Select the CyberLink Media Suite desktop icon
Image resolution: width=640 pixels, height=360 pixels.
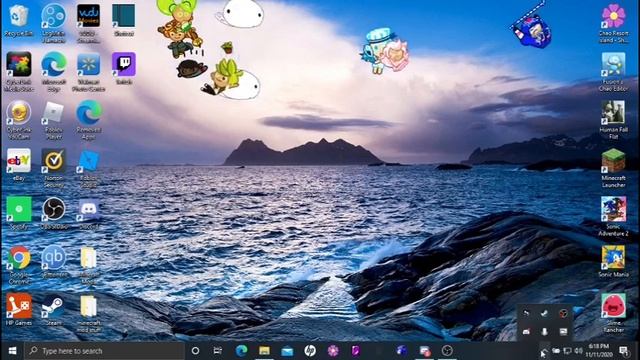18,71
